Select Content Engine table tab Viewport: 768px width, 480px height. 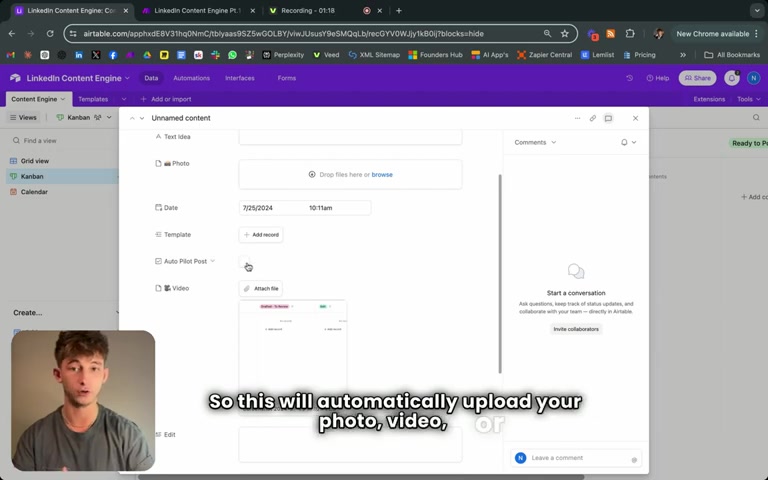point(38,99)
